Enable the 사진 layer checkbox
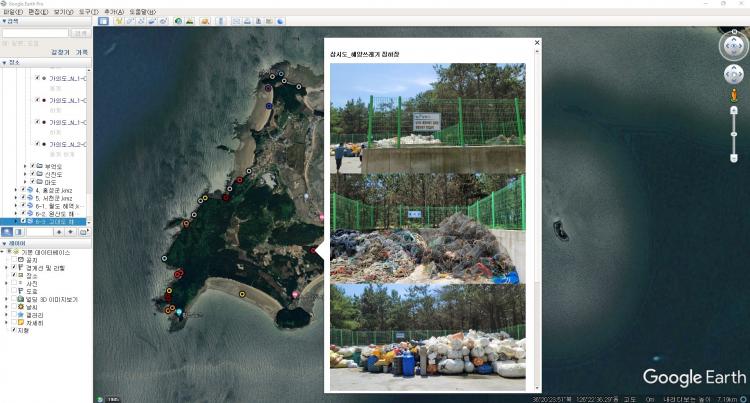This screenshot has height=403, width=750. tap(14, 283)
